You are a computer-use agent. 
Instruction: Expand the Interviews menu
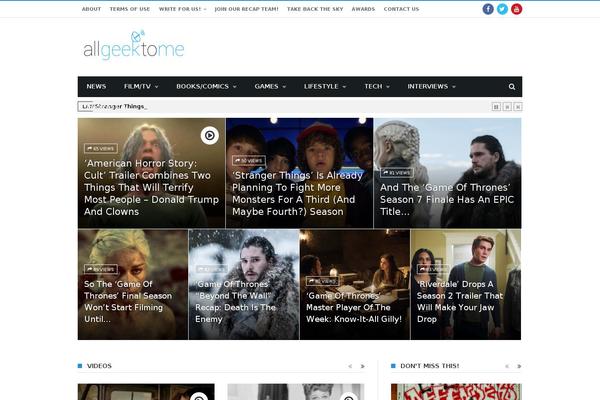[x=431, y=87]
